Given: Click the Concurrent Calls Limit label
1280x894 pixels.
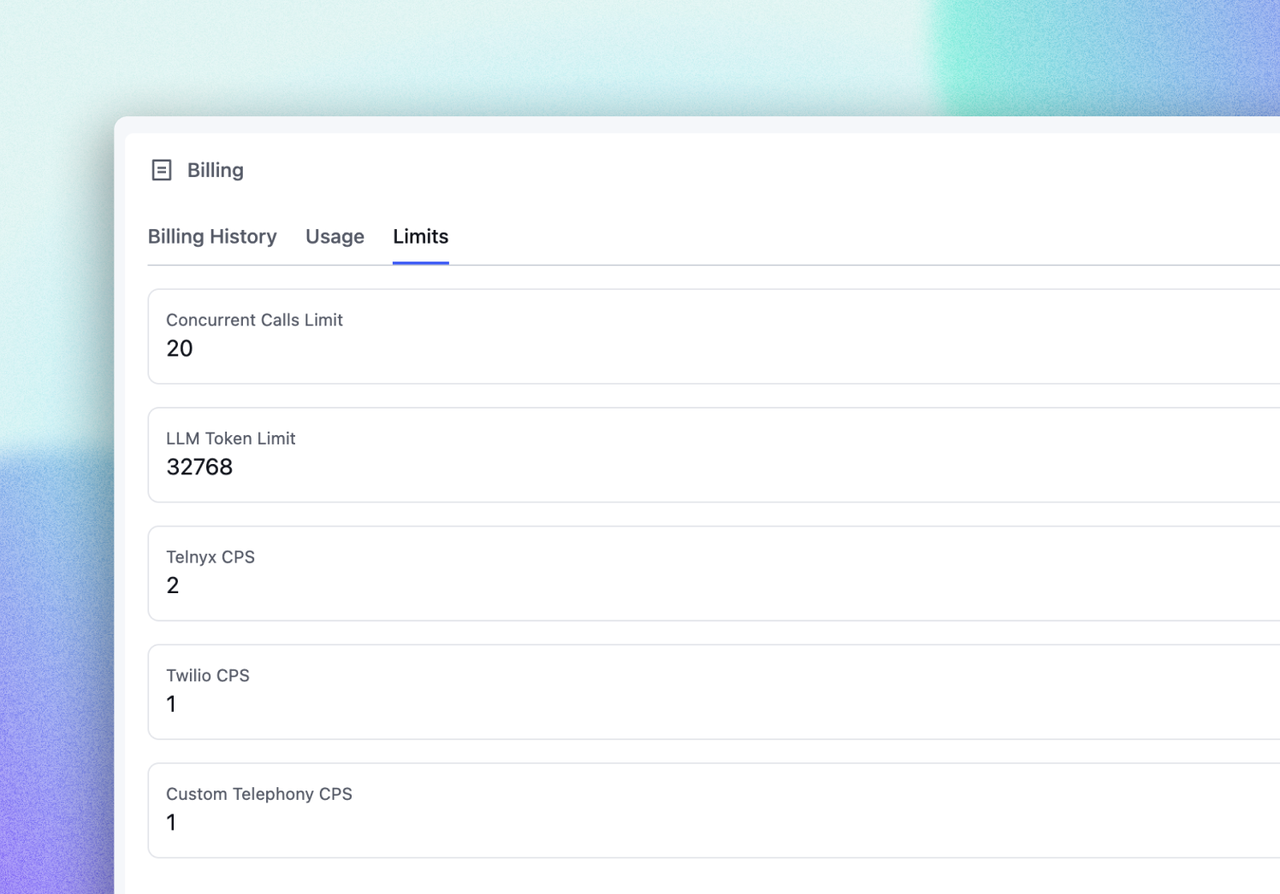Looking at the screenshot, I should pyautogui.click(x=254, y=320).
